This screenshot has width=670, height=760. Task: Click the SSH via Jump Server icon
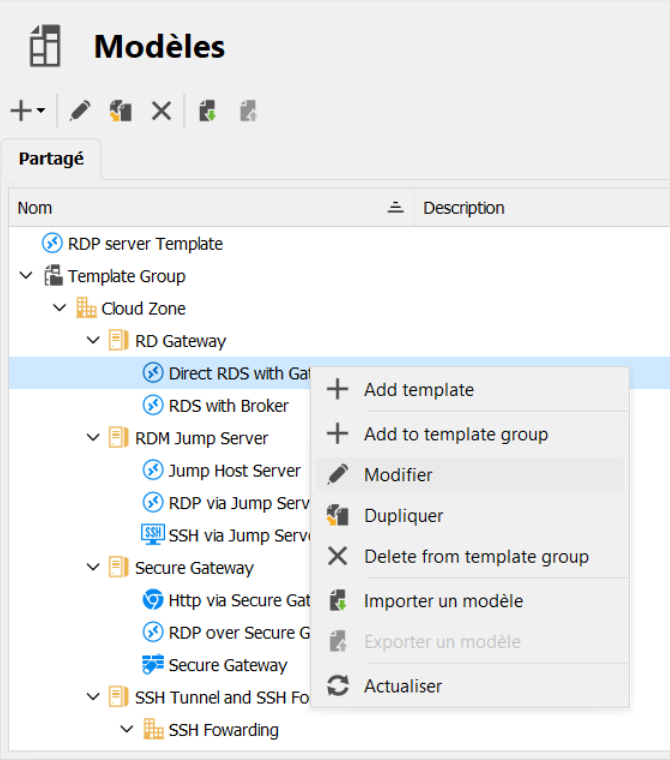click(x=152, y=535)
